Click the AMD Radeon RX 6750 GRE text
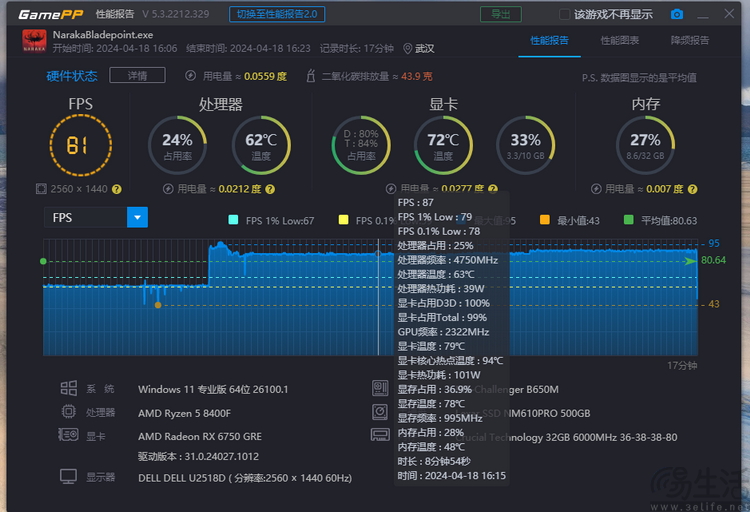Screen dimensions: 750x512 [200, 436]
